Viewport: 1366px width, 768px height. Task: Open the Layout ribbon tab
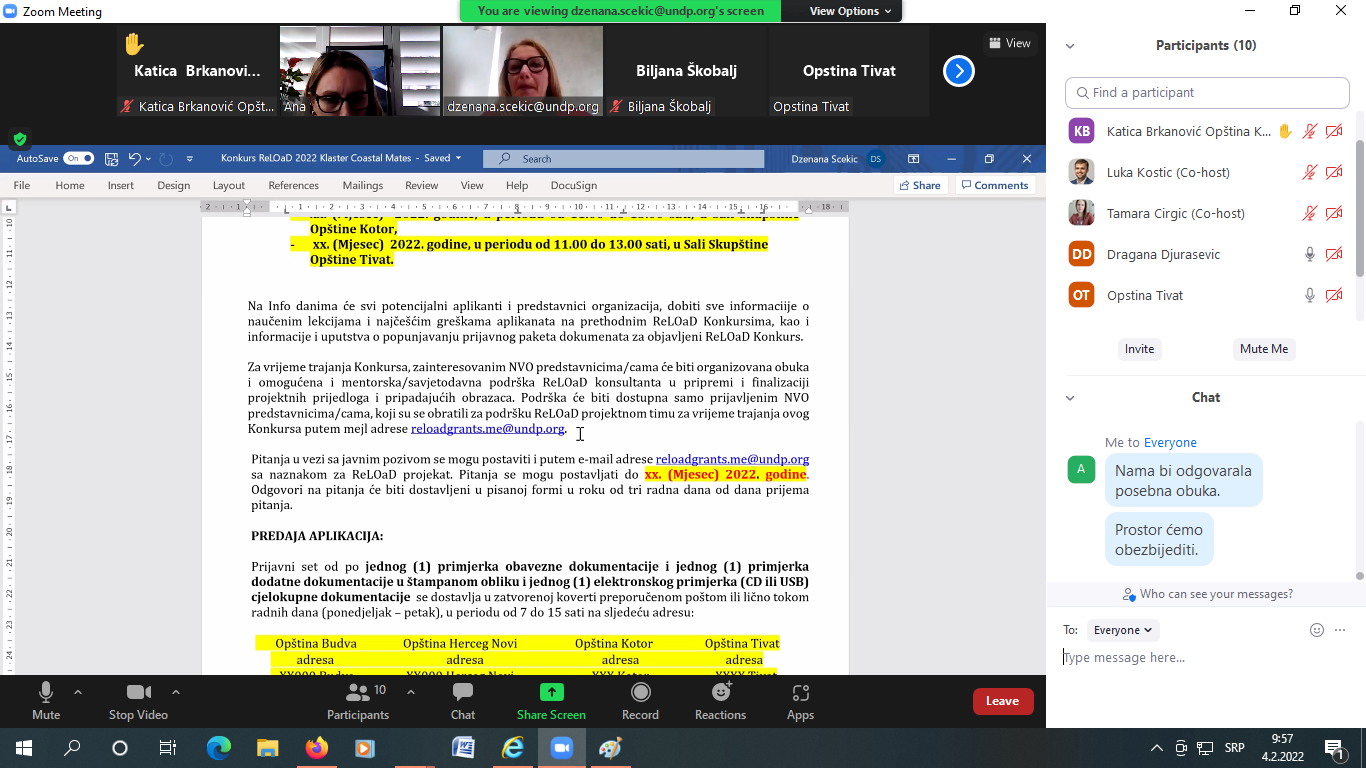point(229,185)
